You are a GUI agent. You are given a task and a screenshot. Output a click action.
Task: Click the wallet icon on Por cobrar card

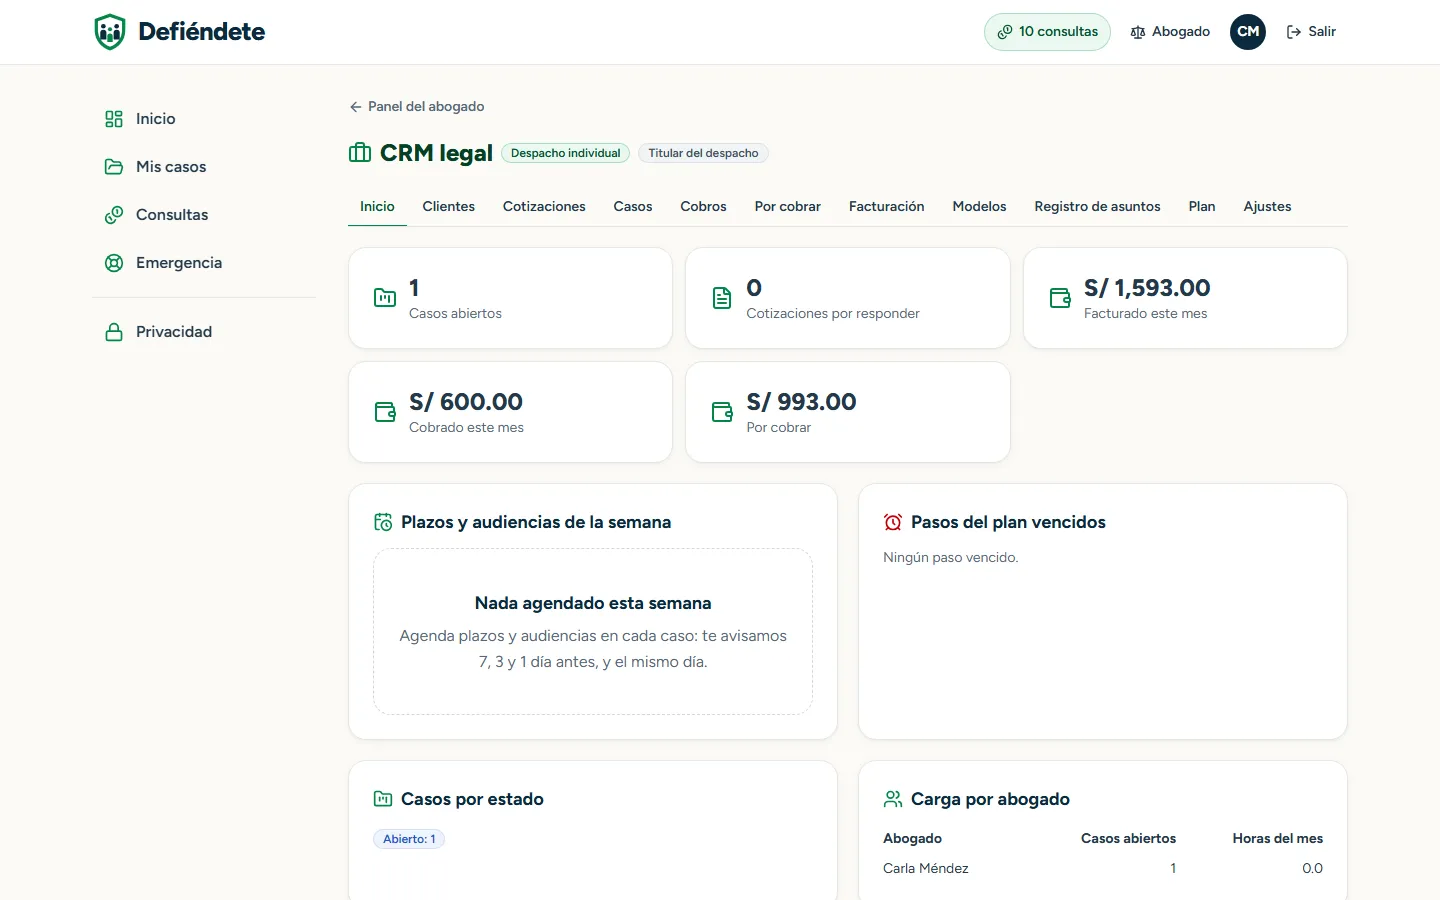[x=722, y=412]
